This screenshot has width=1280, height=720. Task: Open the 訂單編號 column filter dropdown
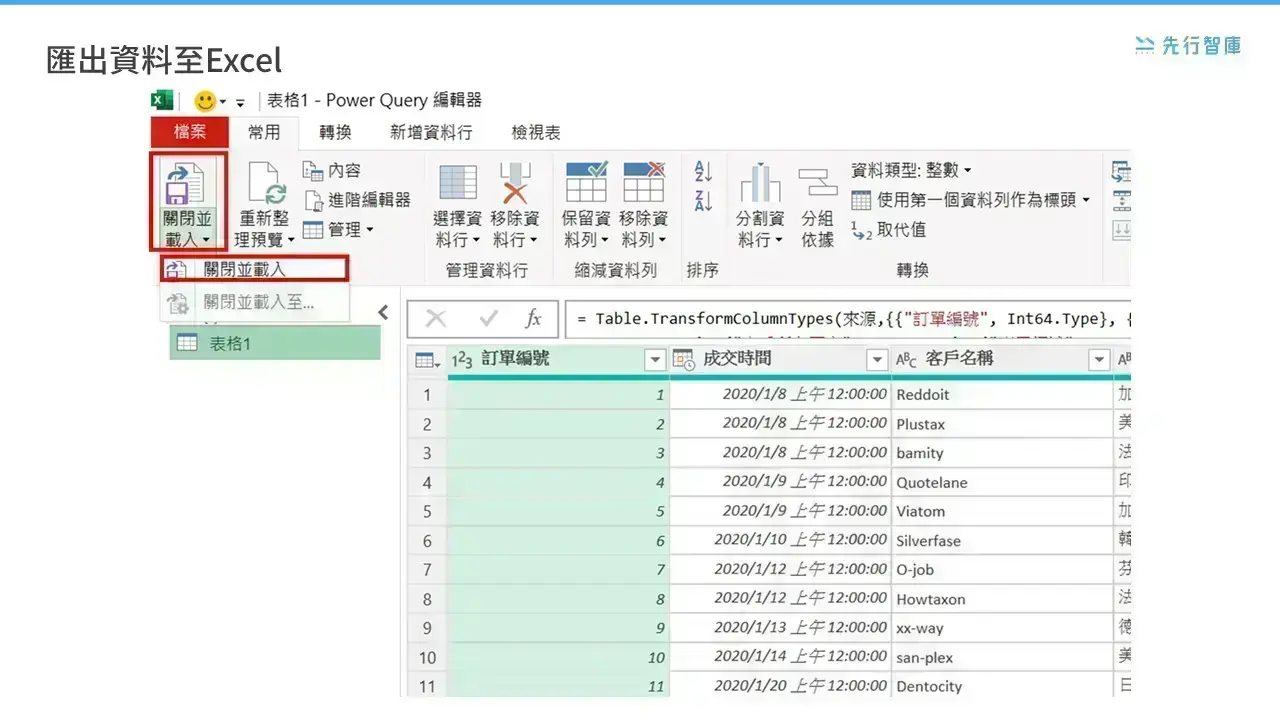tap(655, 360)
